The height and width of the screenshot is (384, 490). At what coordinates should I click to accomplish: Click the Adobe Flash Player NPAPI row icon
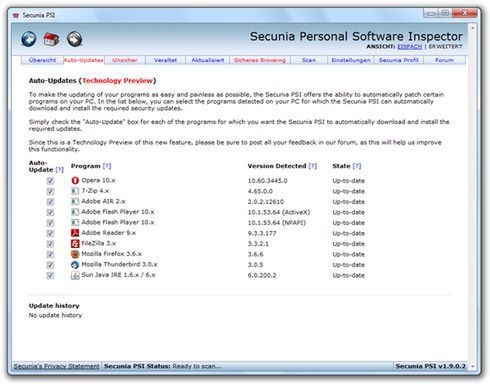point(75,222)
